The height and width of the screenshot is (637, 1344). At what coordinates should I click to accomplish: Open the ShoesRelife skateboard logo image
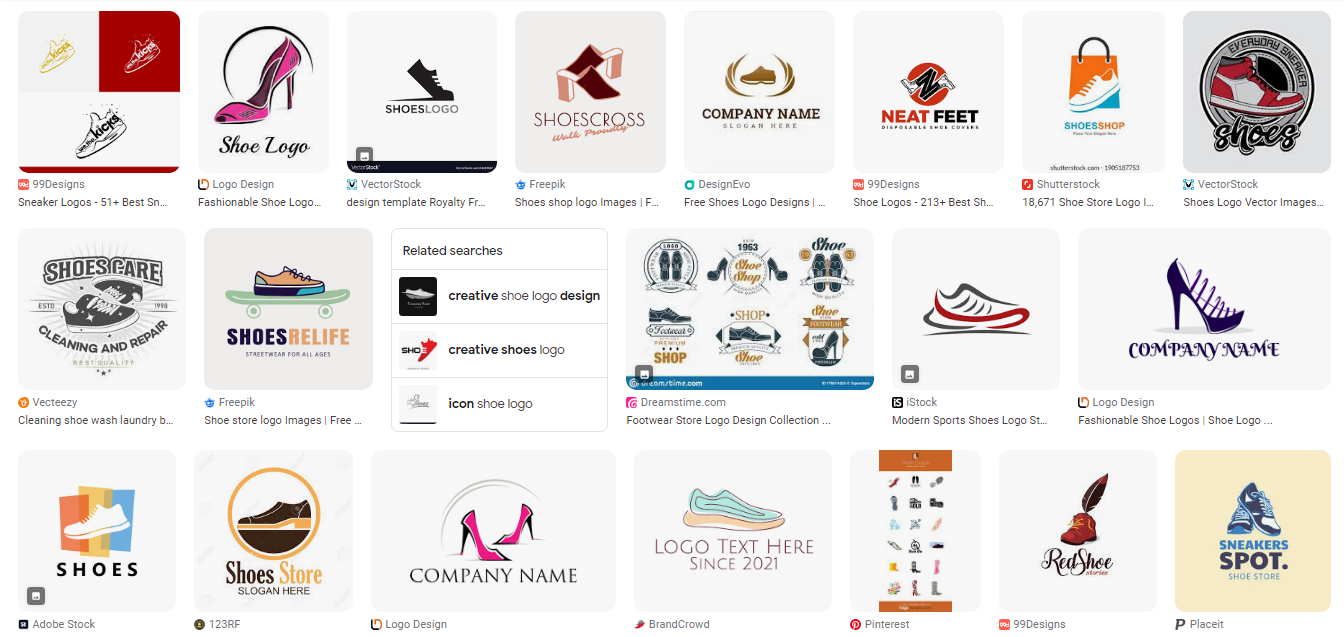pos(288,309)
